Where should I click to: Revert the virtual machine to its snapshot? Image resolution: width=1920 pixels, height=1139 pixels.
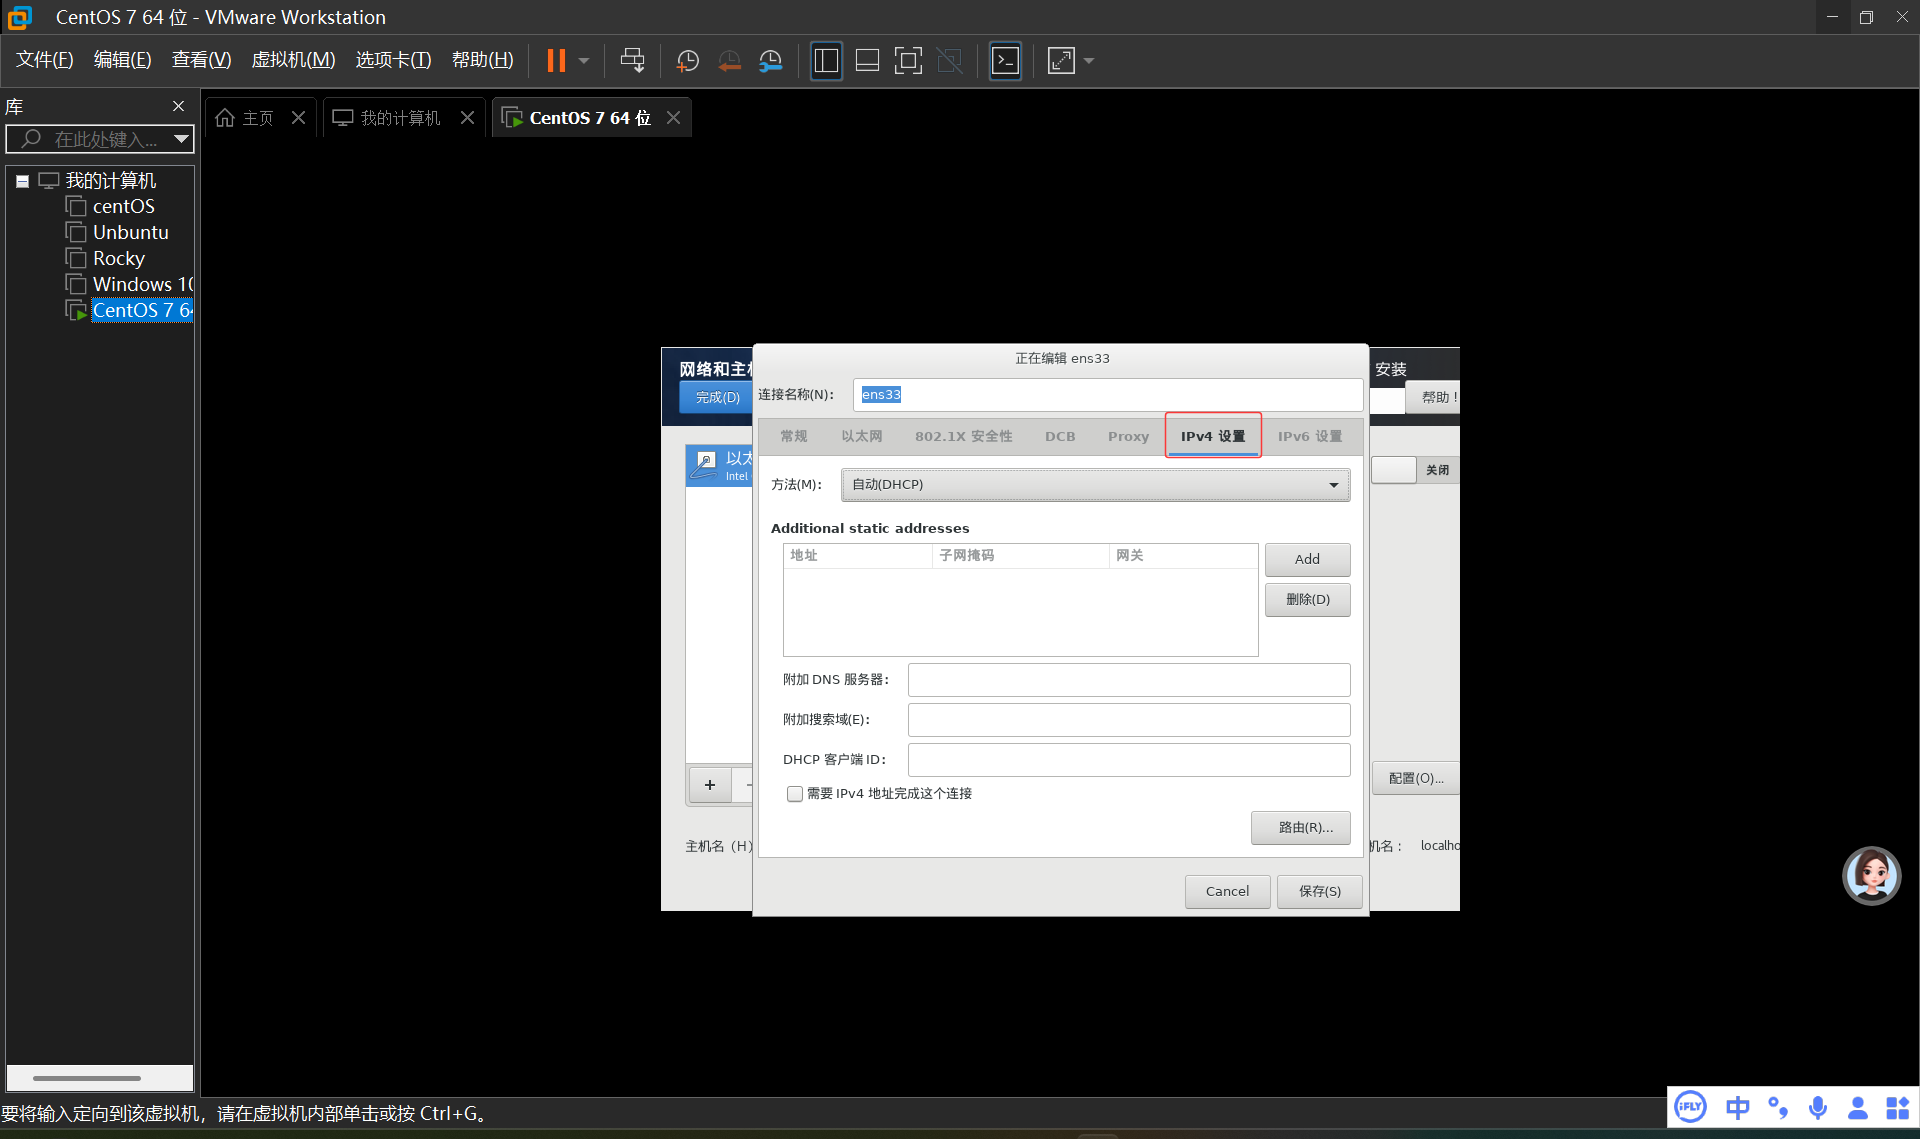[729, 61]
